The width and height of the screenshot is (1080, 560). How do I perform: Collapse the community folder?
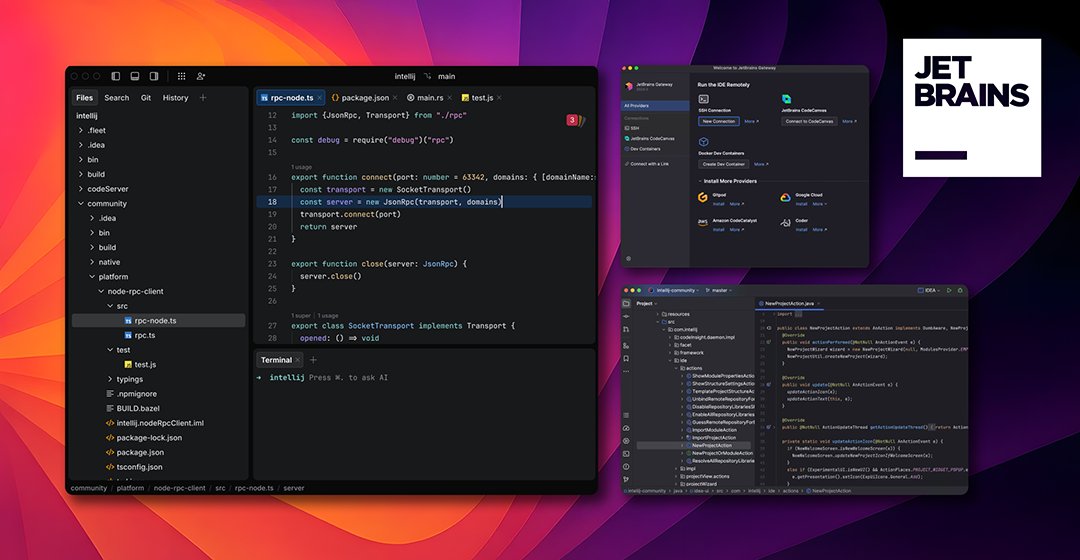click(x=81, y=204)
